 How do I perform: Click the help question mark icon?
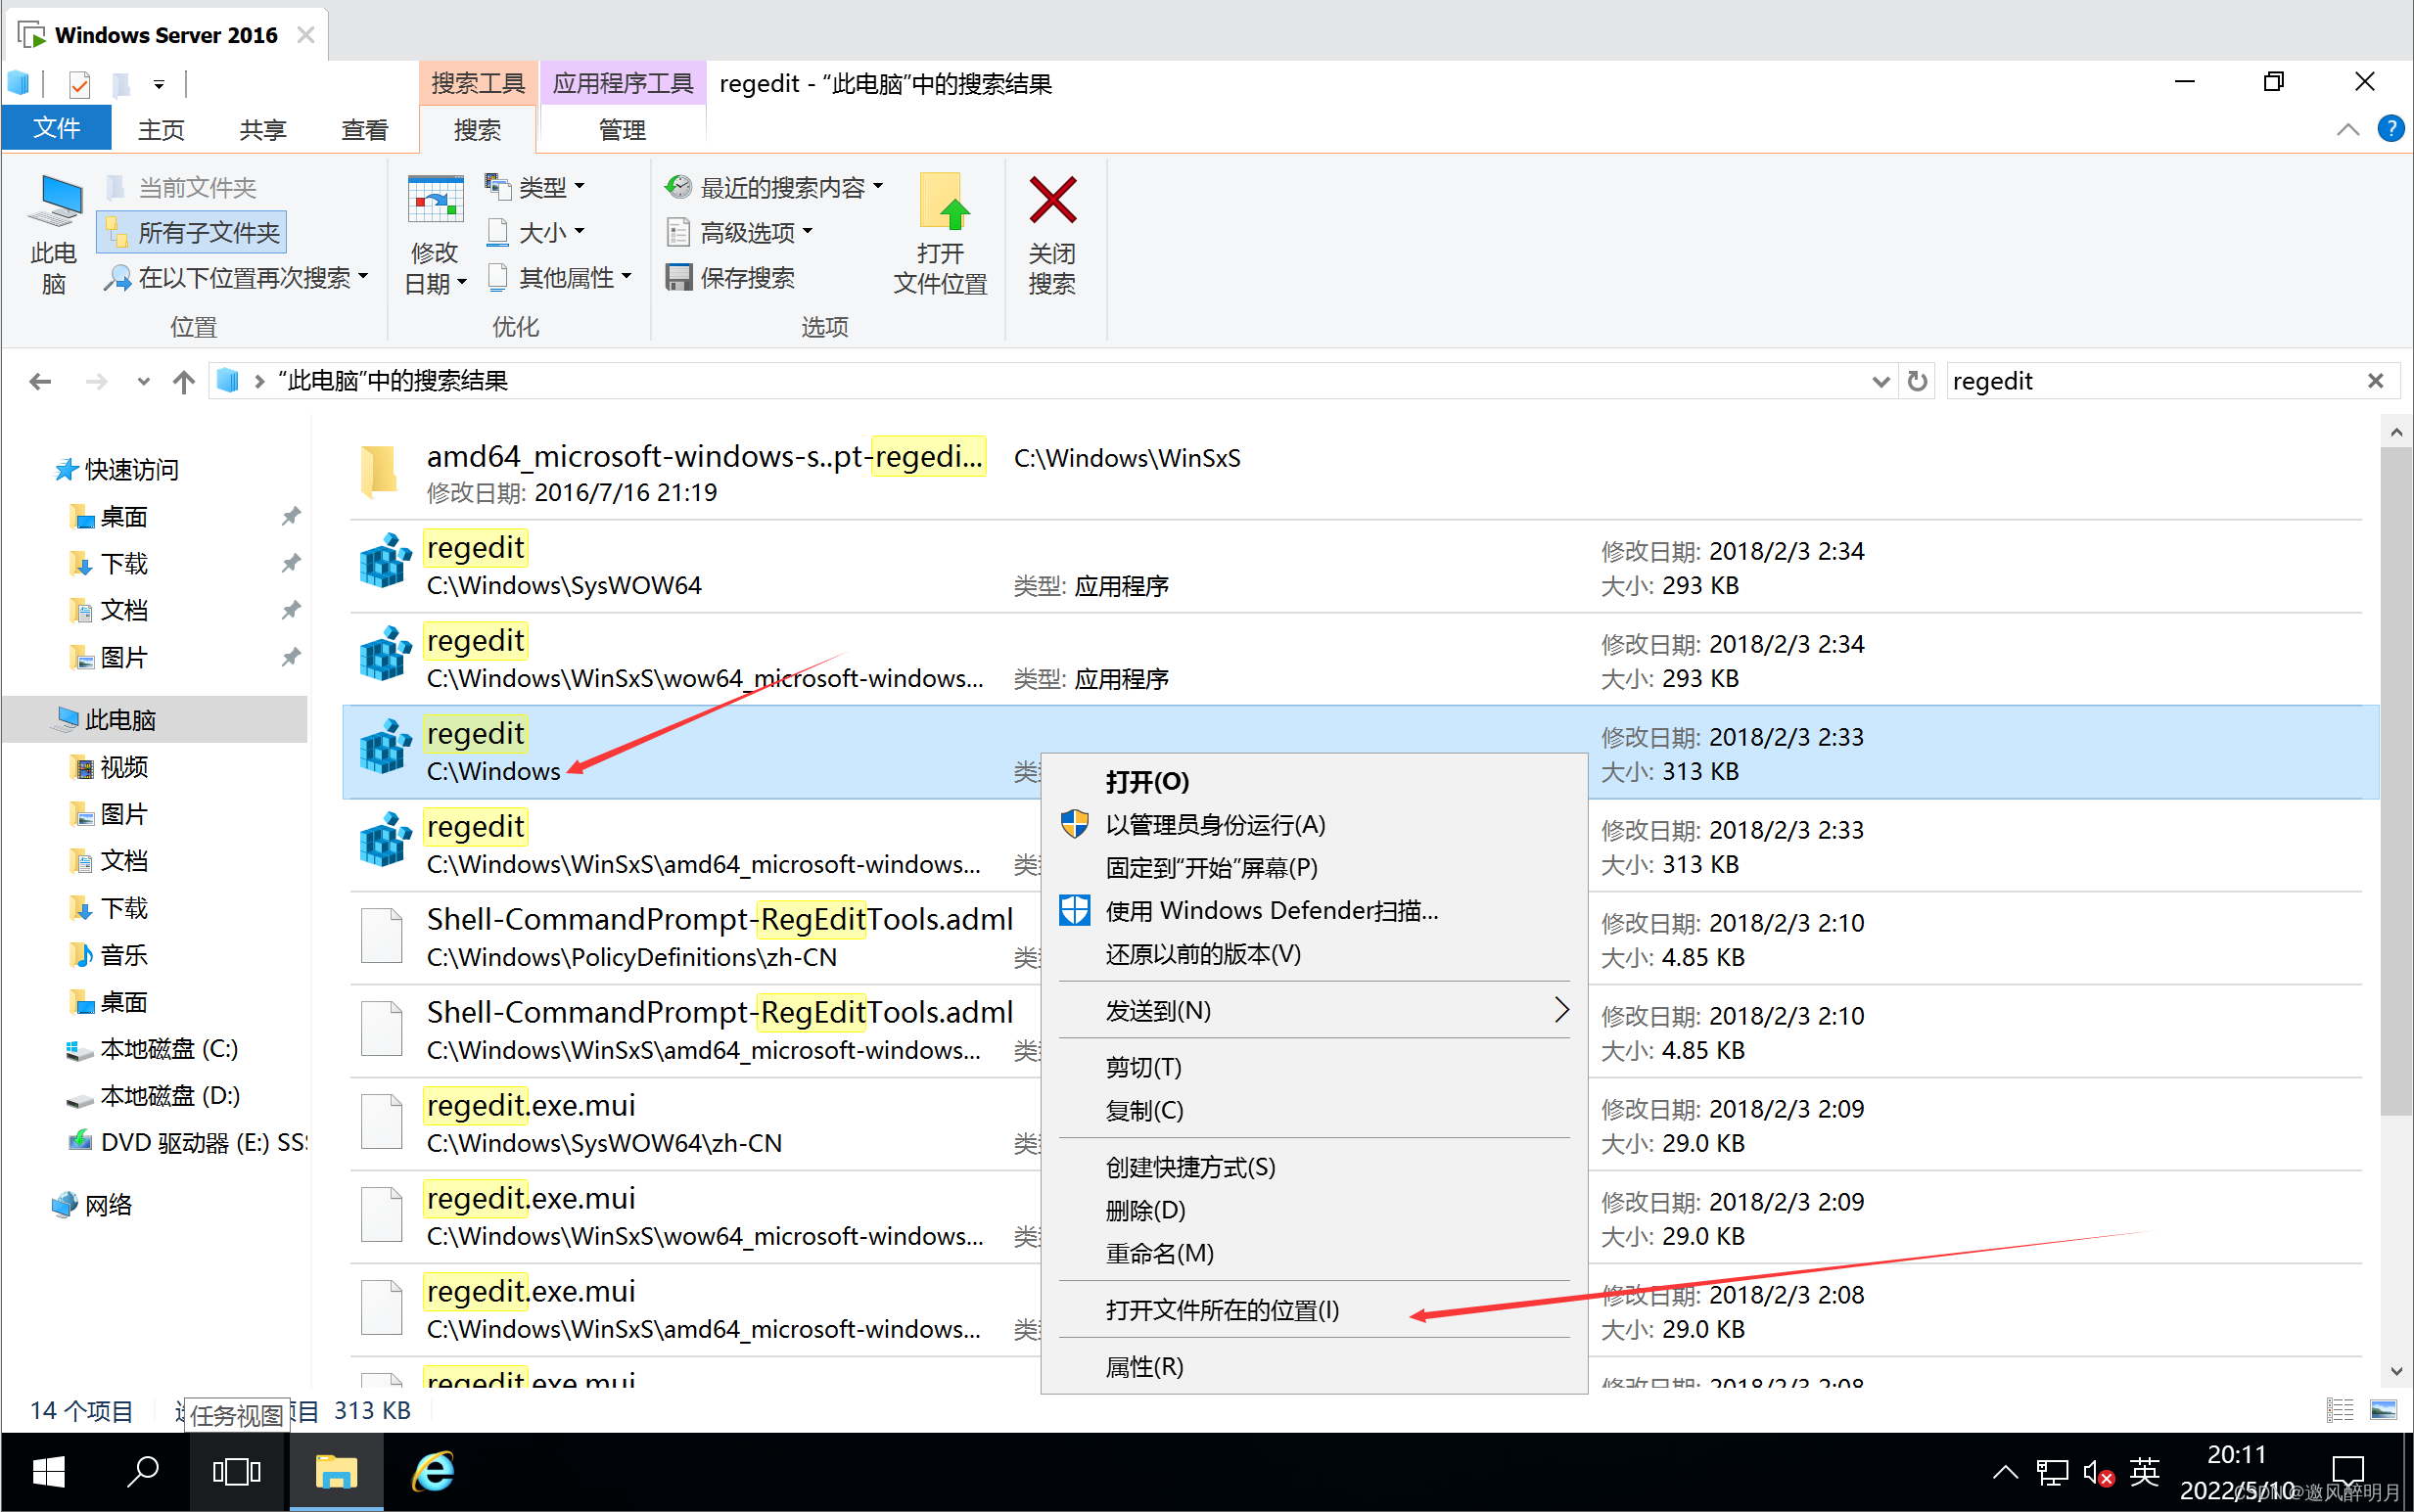click(x=2390, y=129)
